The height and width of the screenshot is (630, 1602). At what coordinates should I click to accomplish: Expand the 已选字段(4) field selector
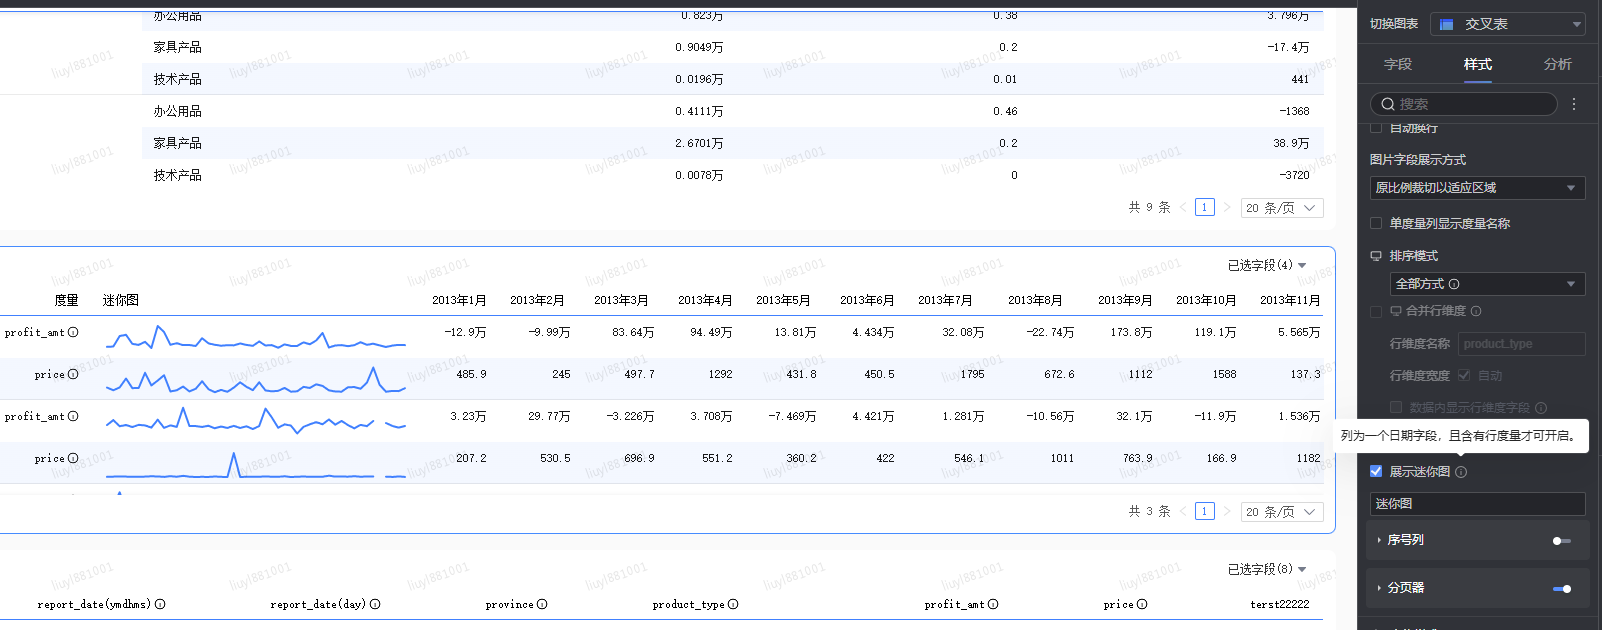[x=1266, y=265]
